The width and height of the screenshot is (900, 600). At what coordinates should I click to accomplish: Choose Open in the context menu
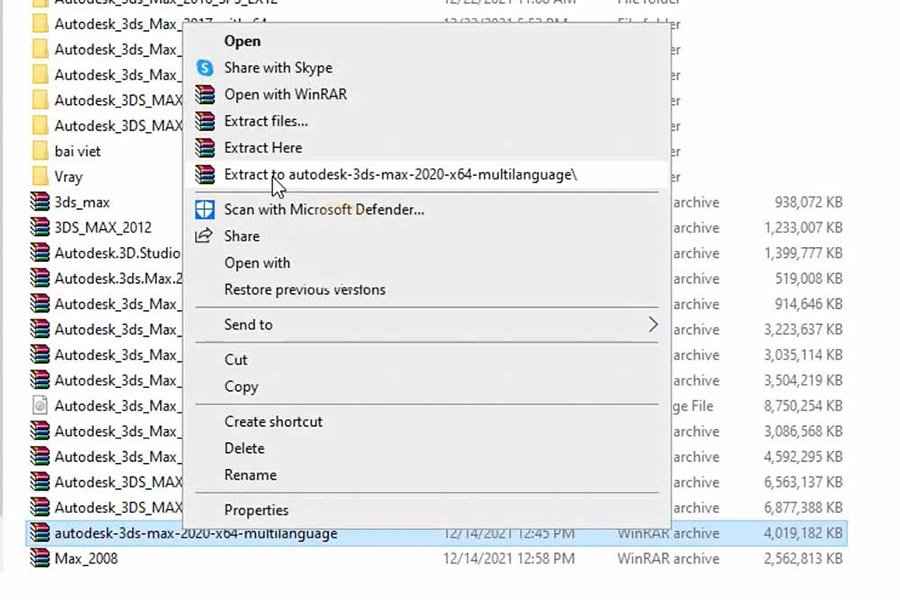(x=242, y=41)
